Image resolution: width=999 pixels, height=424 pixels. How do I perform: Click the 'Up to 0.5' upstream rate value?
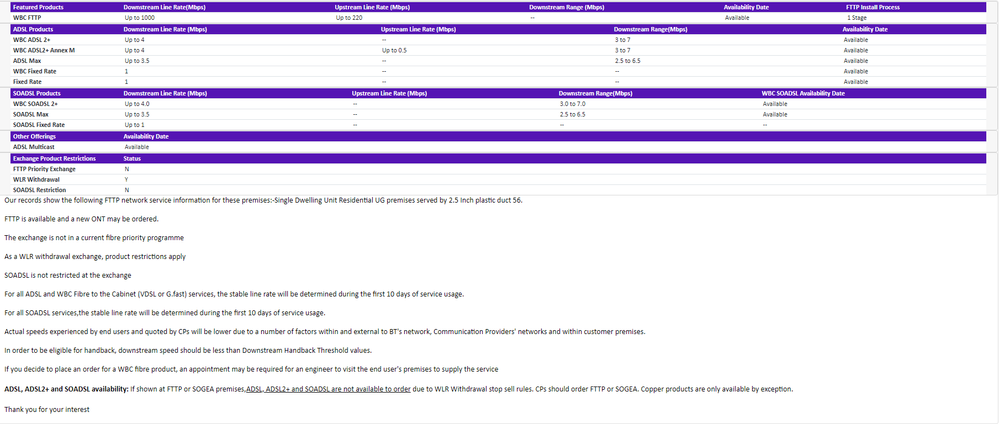tap(394, 50)
